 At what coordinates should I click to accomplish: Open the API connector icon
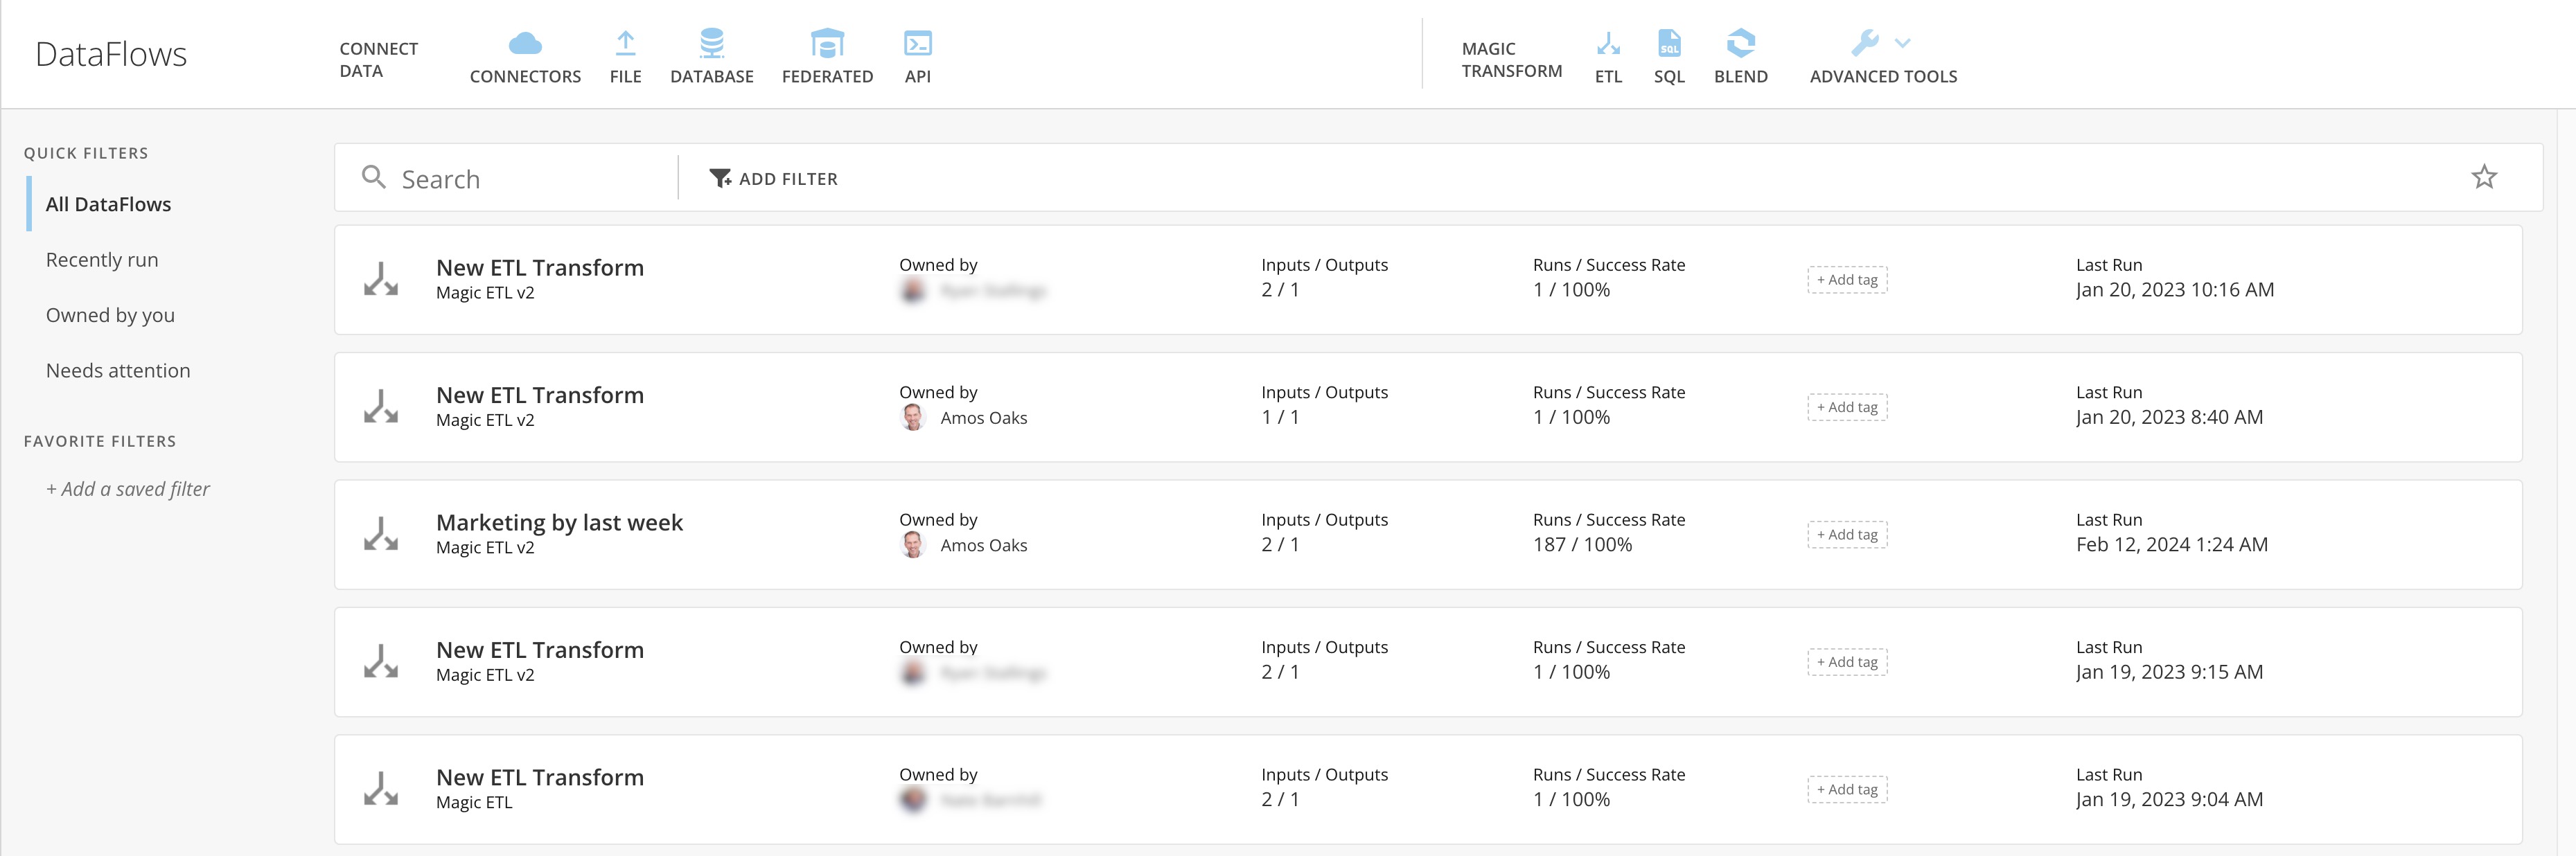(x=918, y=44)
